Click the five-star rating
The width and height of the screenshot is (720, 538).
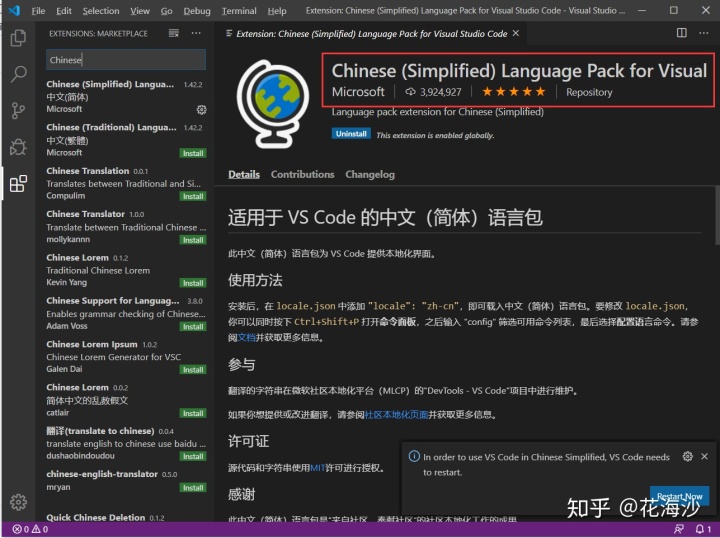coord(514,92)
